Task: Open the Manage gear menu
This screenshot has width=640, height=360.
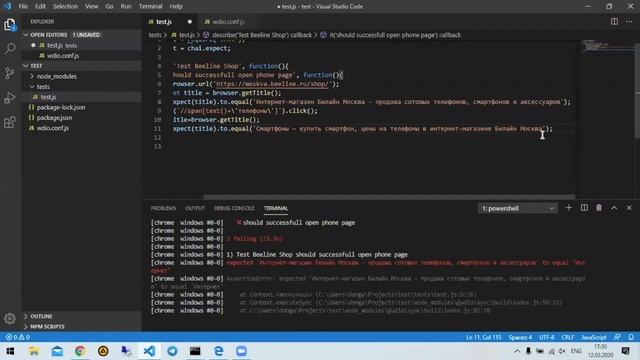Action: click(x=10, y=318)
